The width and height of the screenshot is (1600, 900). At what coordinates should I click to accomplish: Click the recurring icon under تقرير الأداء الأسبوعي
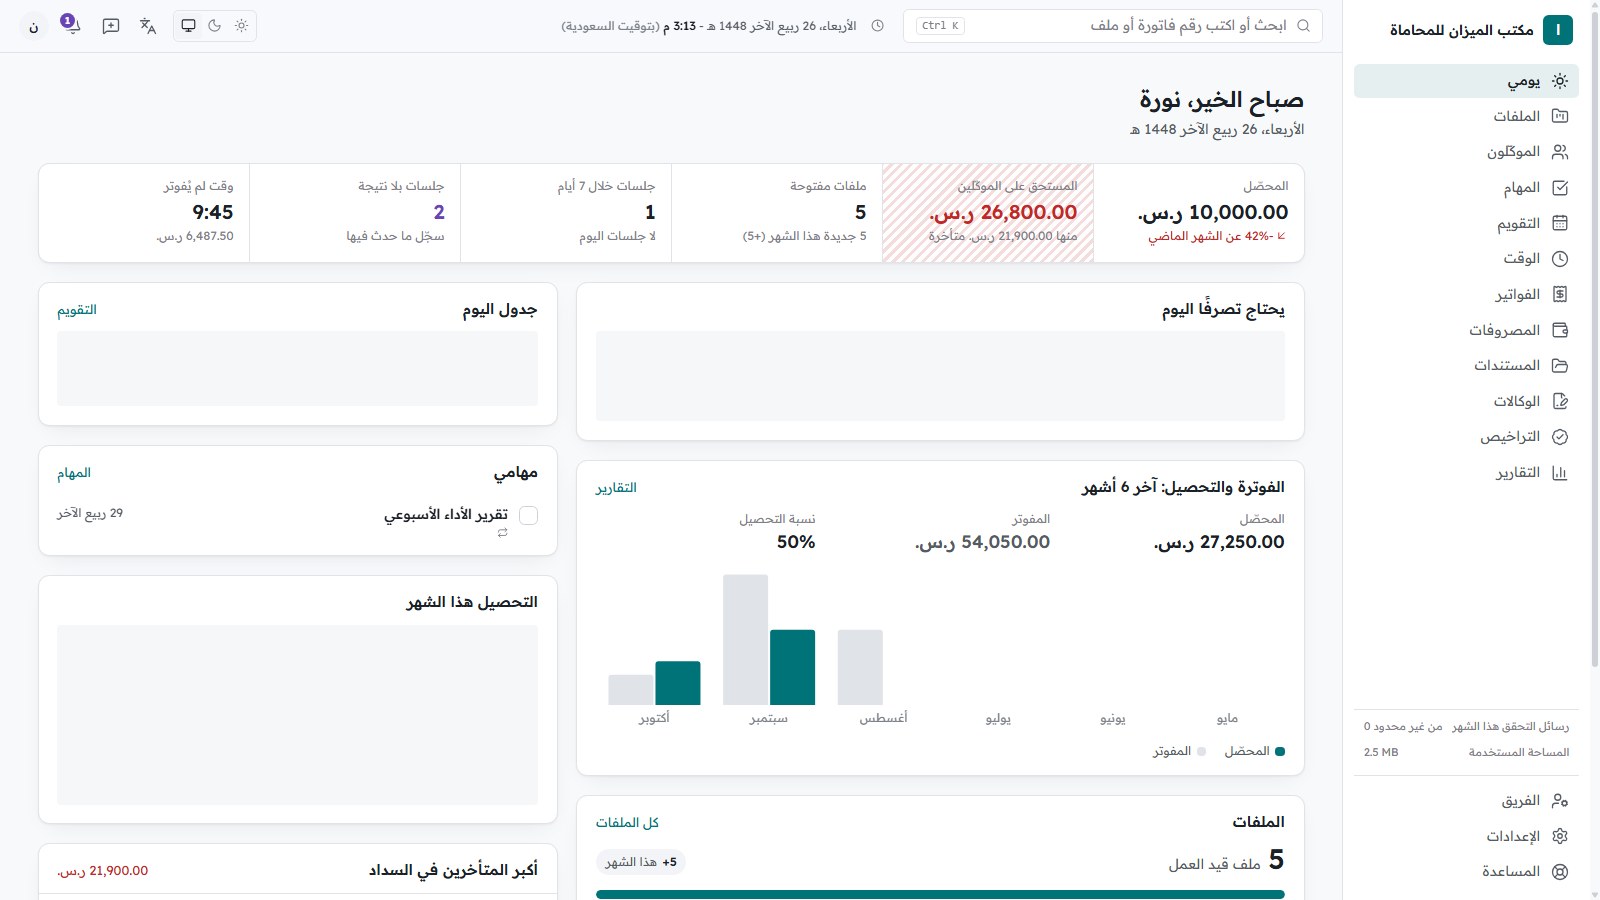[x=503, y=533]
